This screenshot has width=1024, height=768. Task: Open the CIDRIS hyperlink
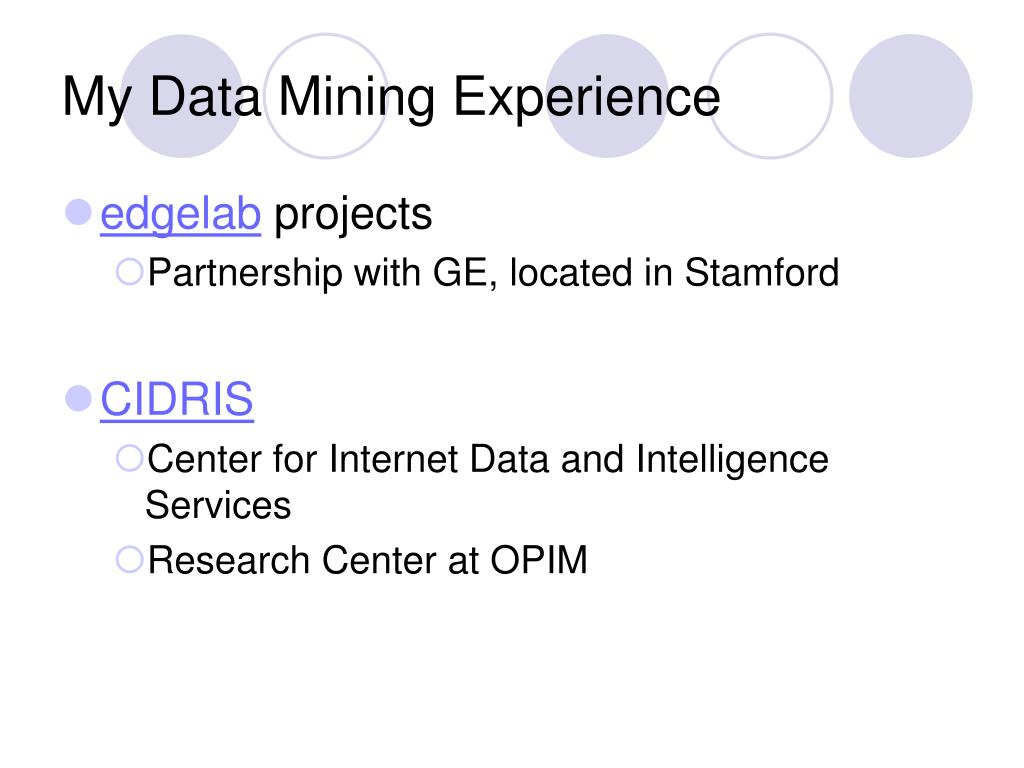[x=176, y=398]
